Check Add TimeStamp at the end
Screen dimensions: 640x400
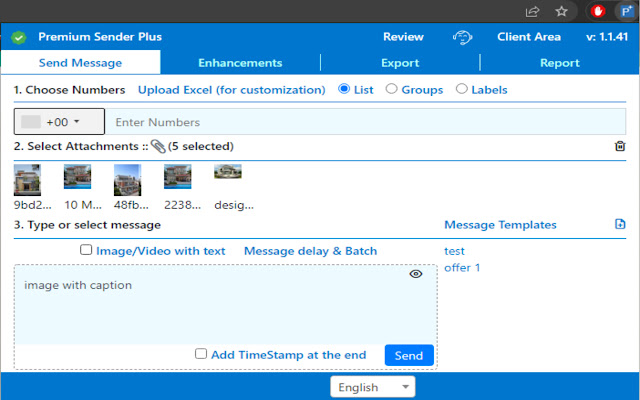click(201, 354)
